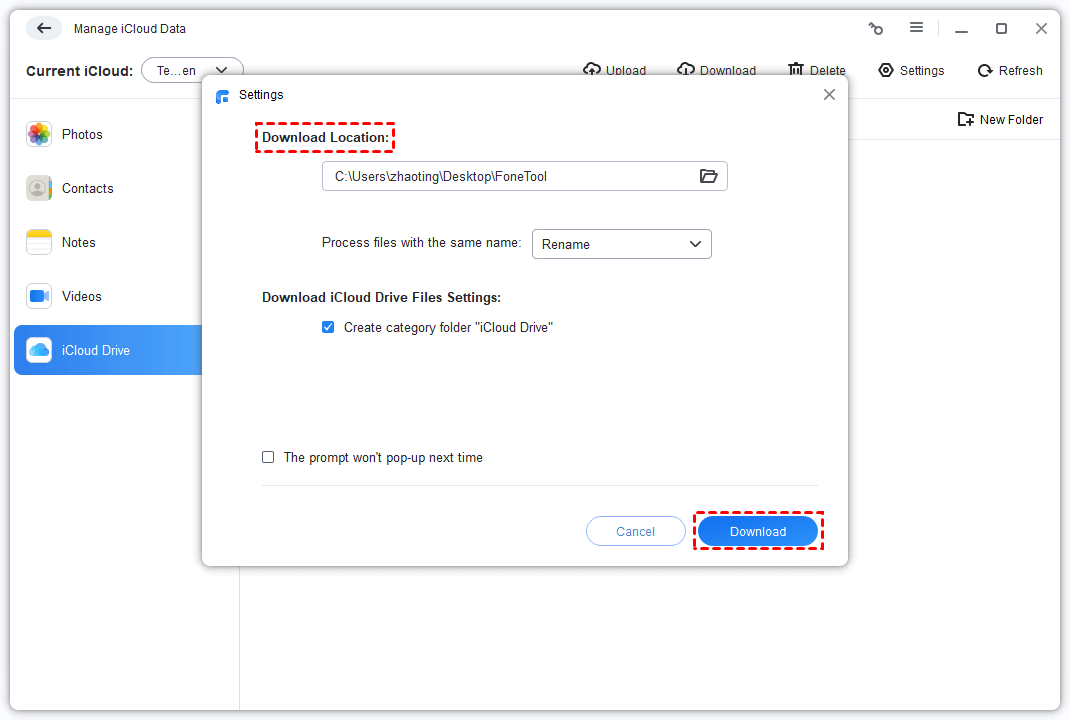Open the Videos section icon
The image size is (1070, 720).
[39, 296]
